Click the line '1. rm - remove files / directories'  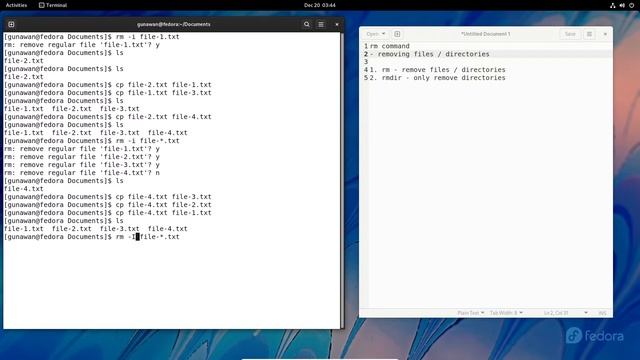(x=438, y=70)
